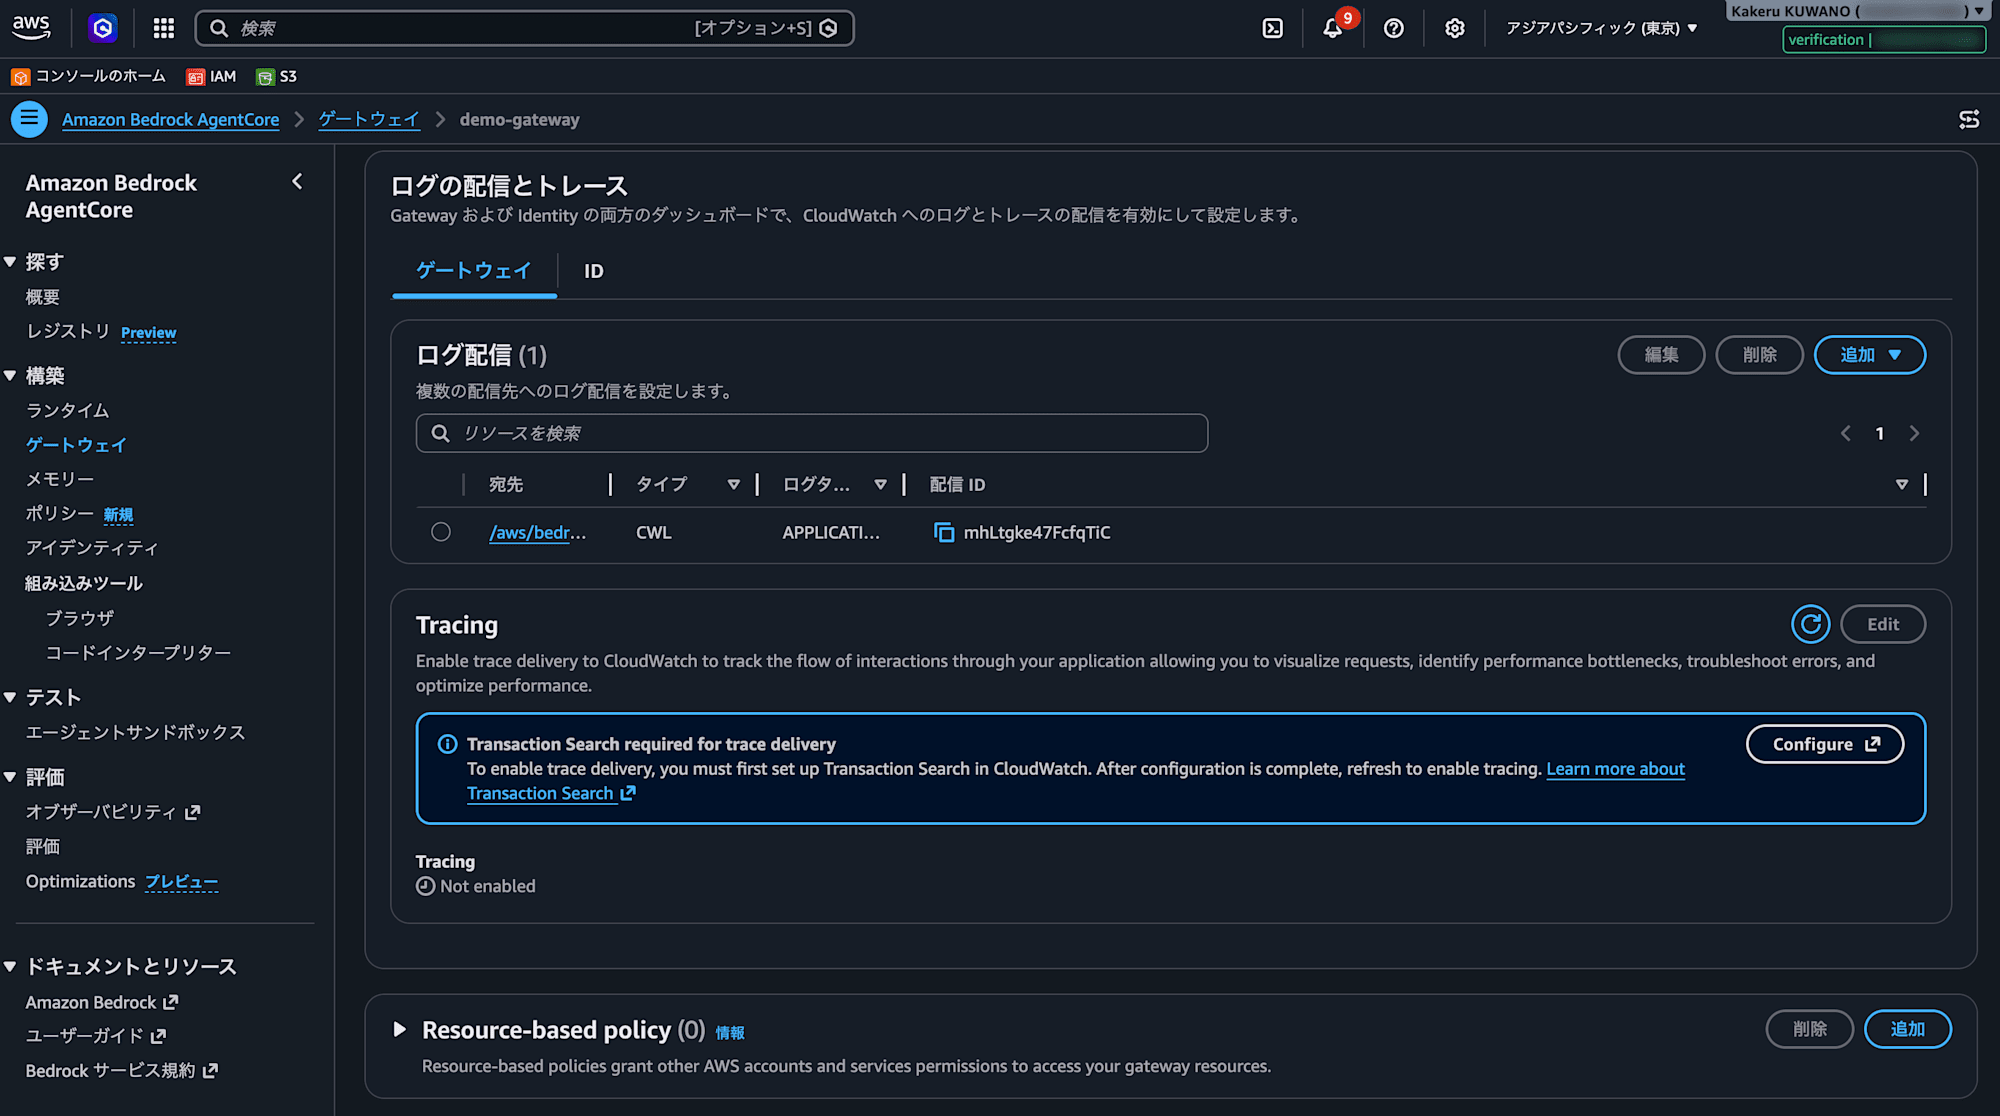The image size is (2000, 1116).
Task: Open コードインタープリター in the sidebar
Action: (x=138, y=653)
